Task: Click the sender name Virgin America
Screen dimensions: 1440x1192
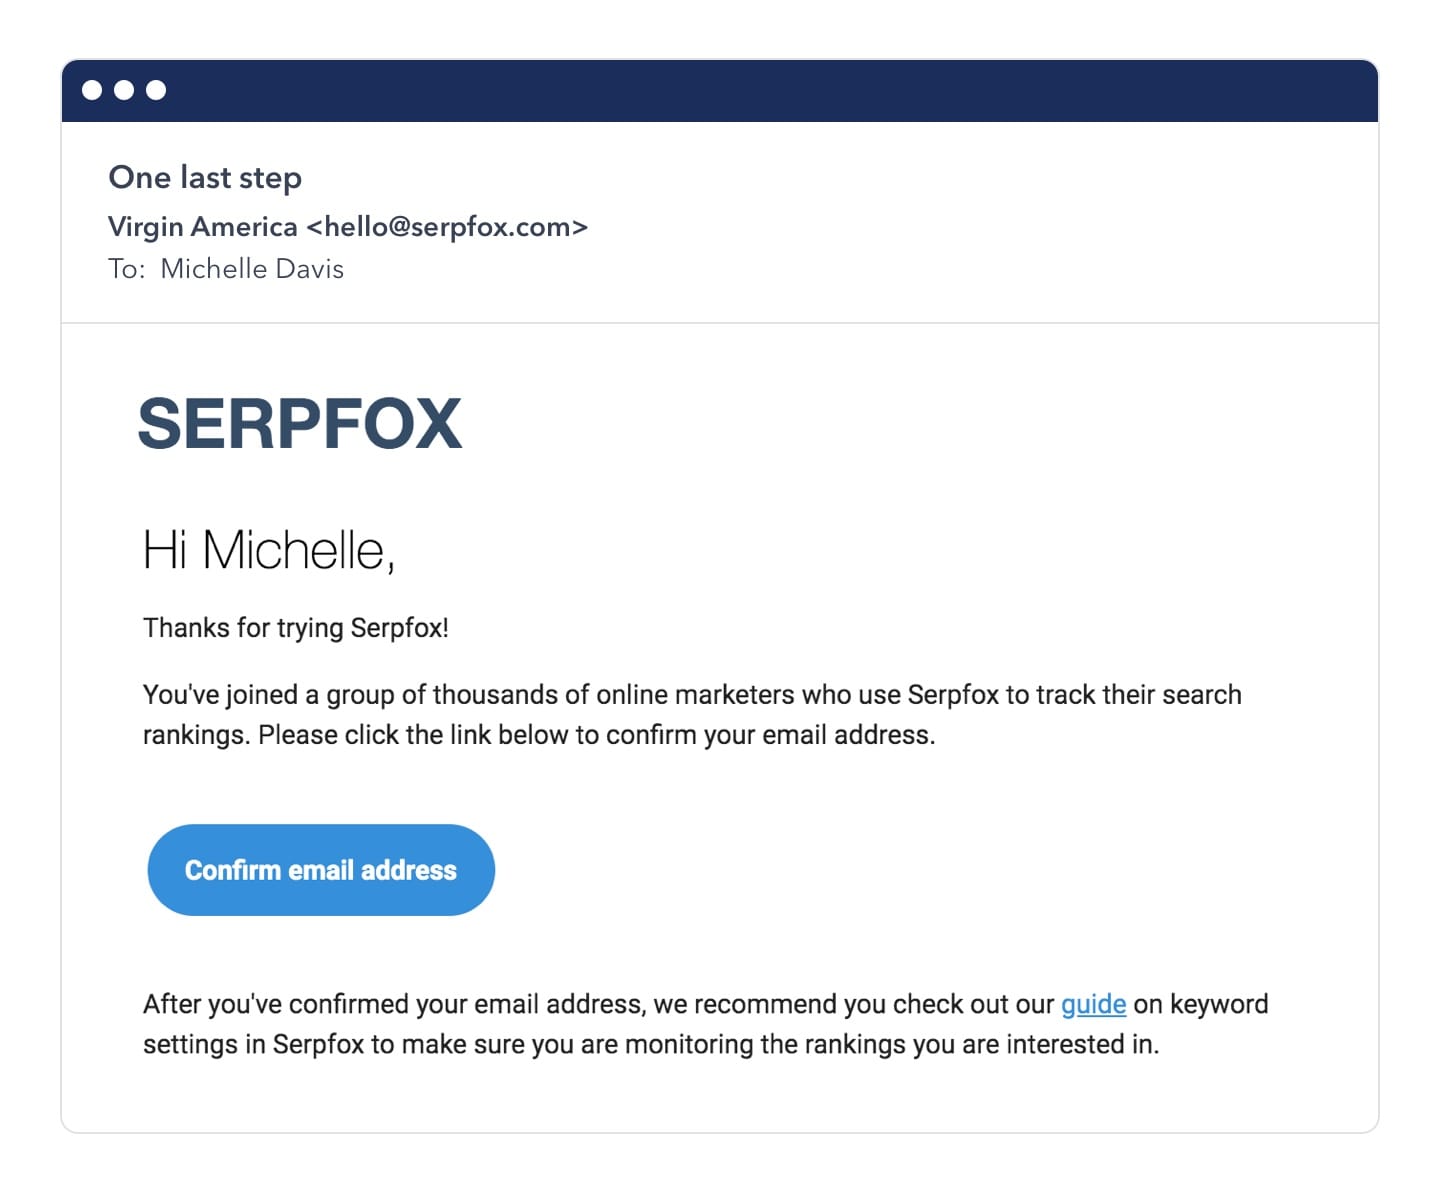Action: (203, 227)
